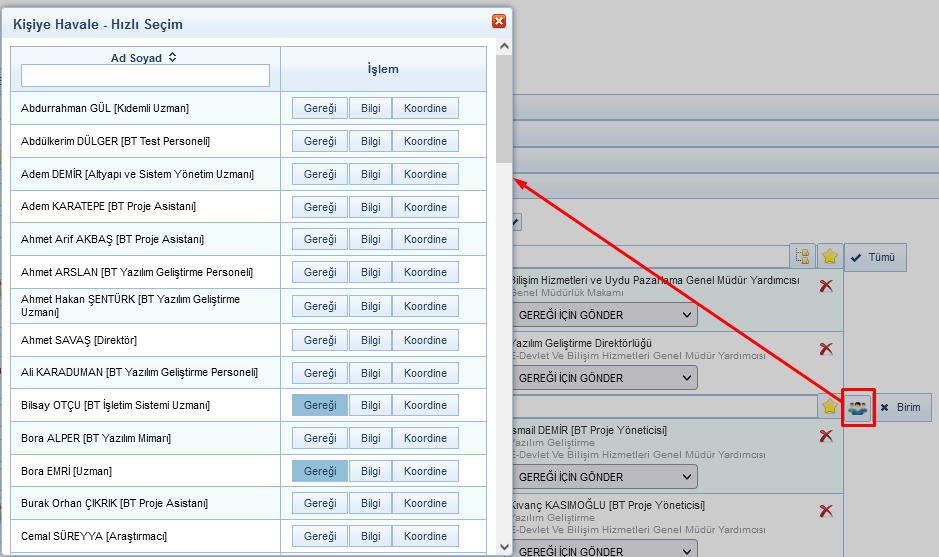Open the GEREĞİ İÇİN GÖNDER dropdown under İsmail DEMİR
The image size is (939, 557).
[x=604, y=477]
